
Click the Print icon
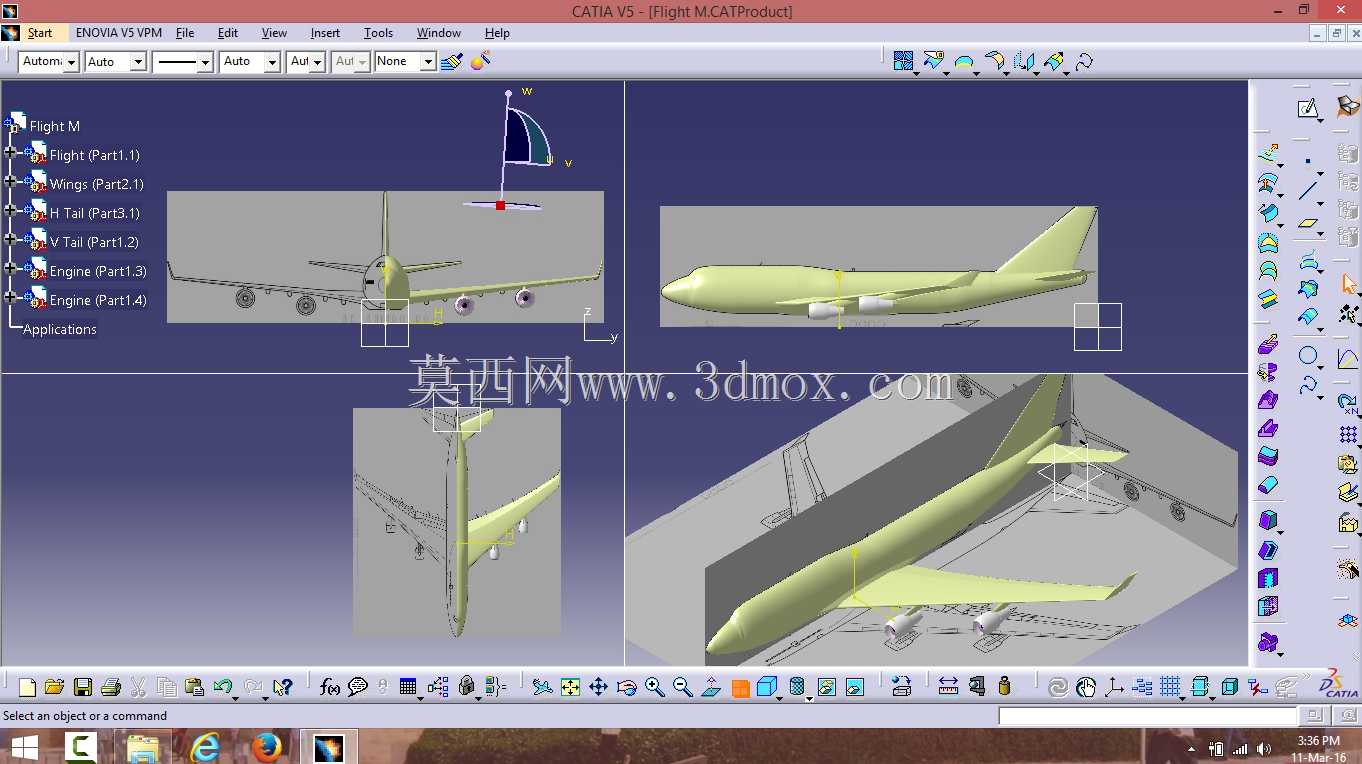(x=111, y=687)
